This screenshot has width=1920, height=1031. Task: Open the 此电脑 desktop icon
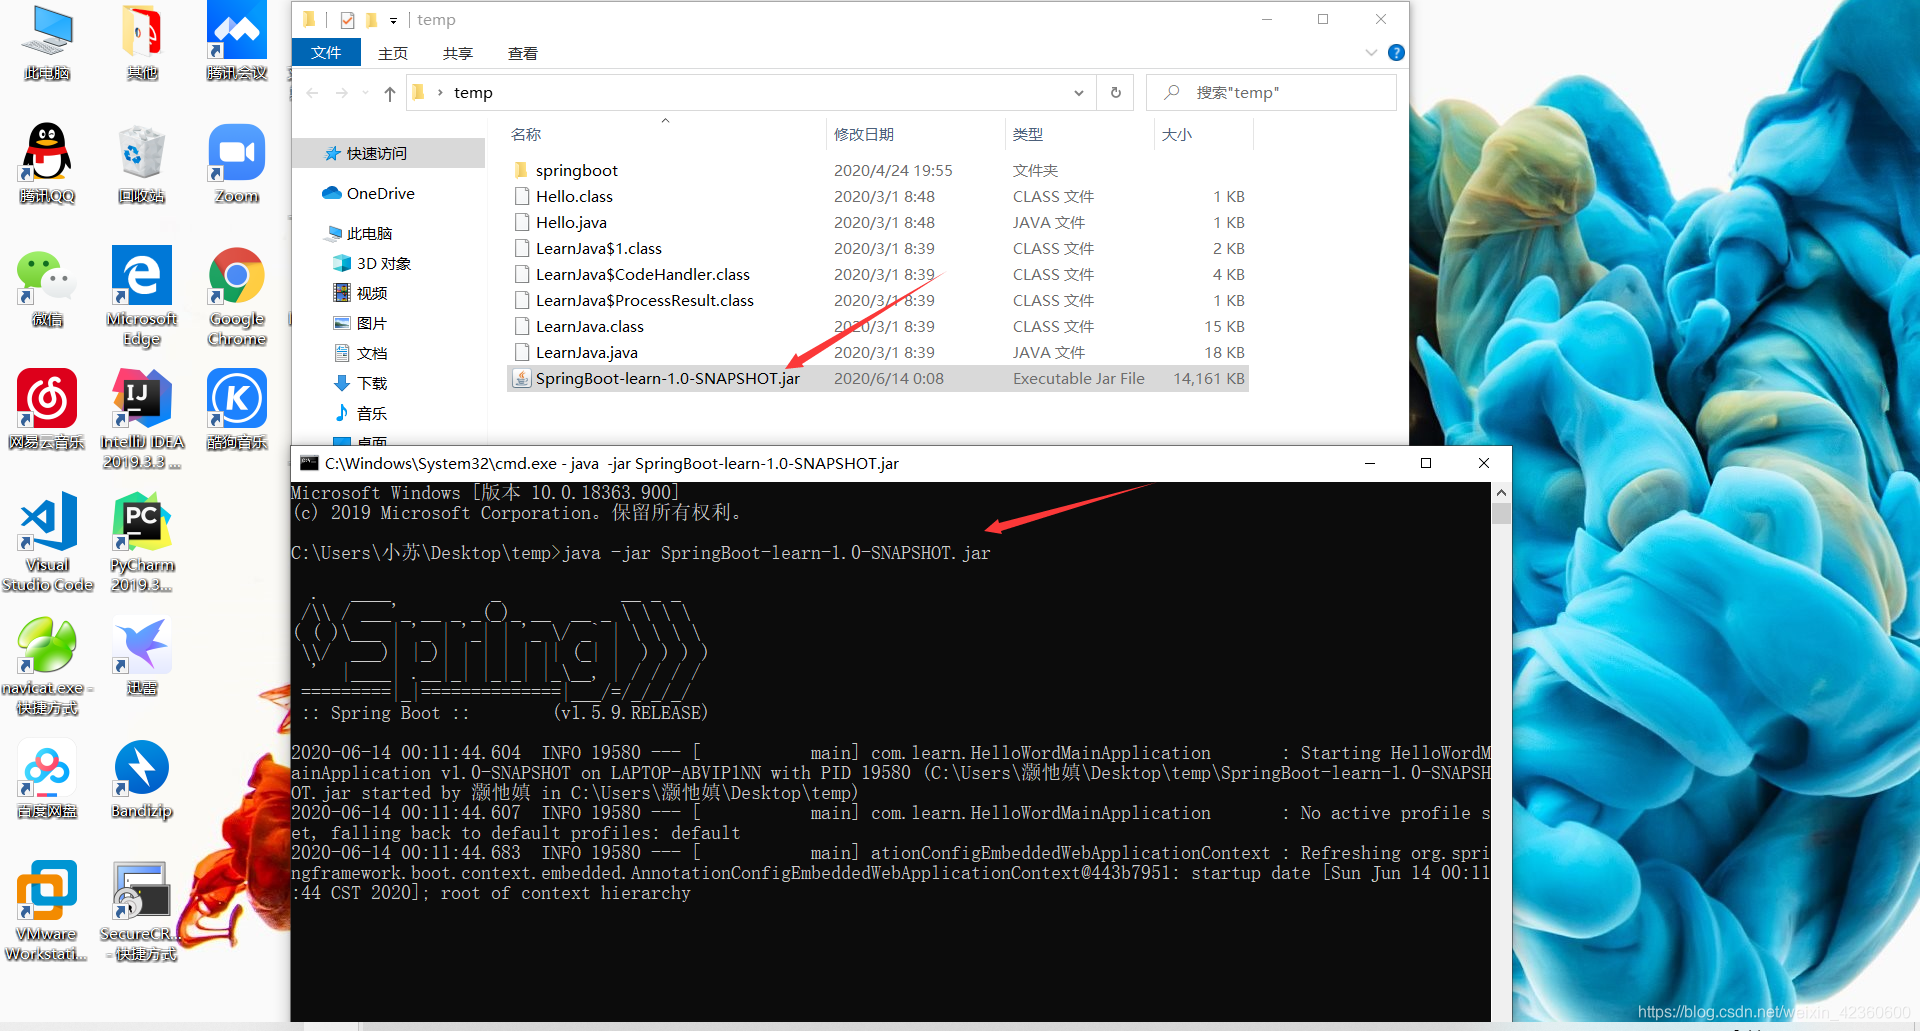(x=47, y=42)
